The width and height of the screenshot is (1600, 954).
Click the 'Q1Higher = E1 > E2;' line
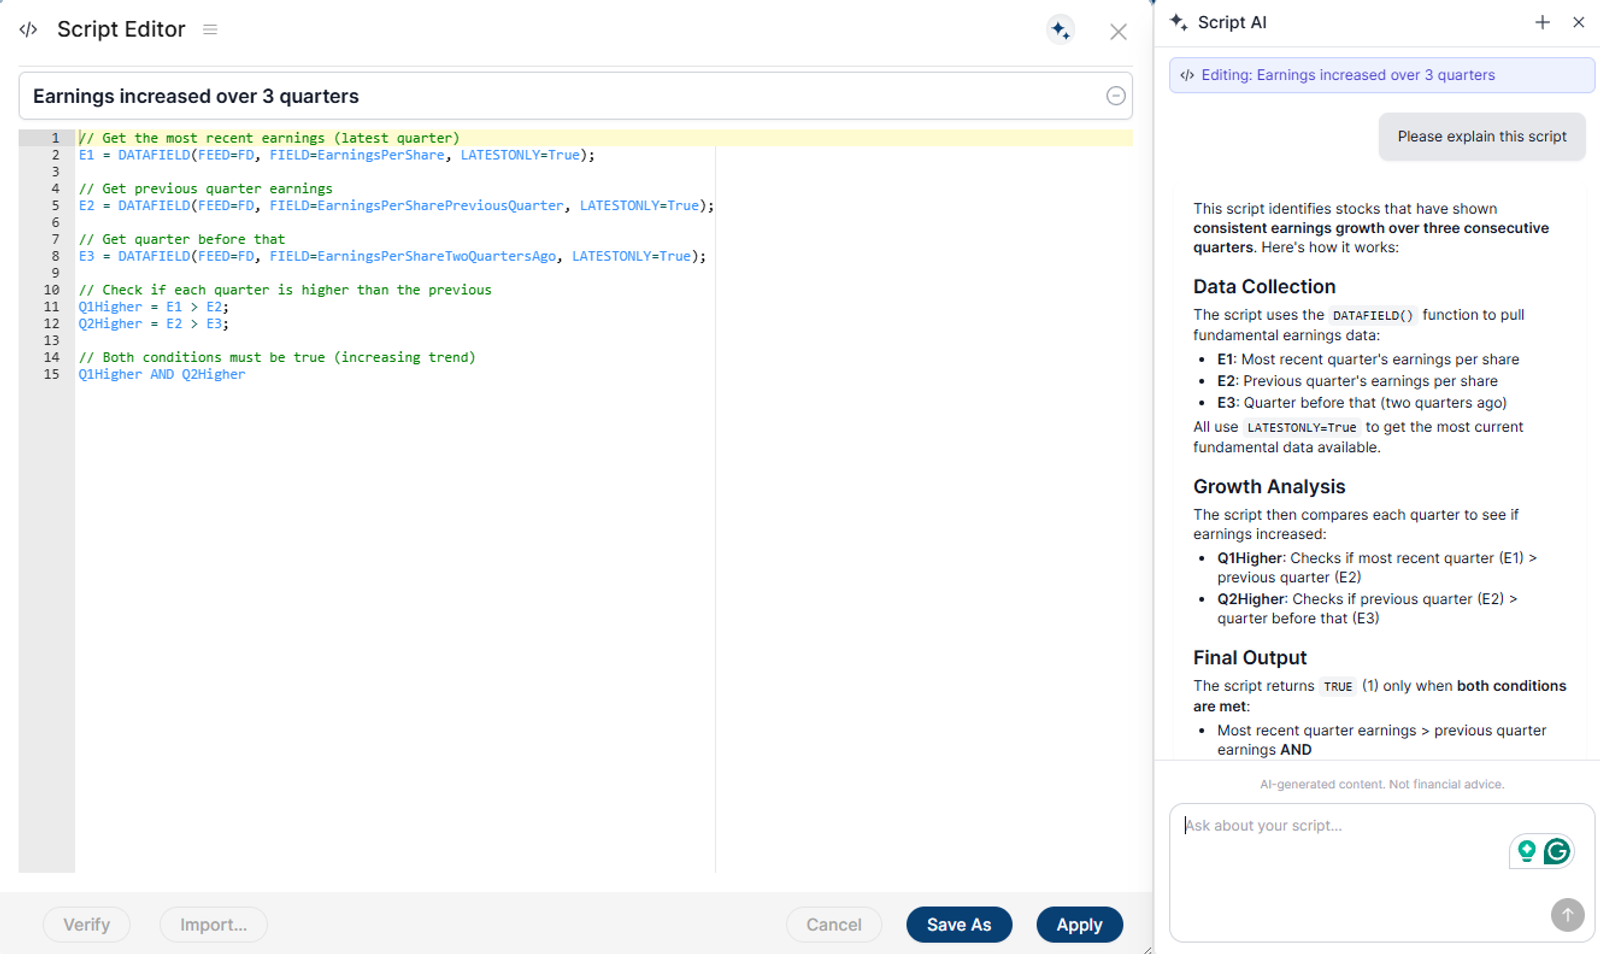pos(154,307)
